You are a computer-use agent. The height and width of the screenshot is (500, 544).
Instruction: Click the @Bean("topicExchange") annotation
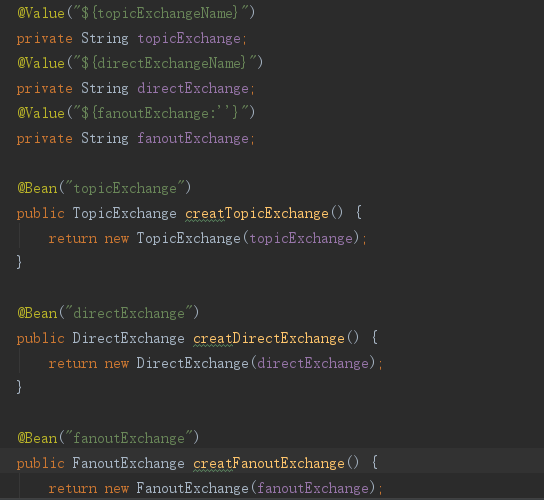click(x=104, y=188)
